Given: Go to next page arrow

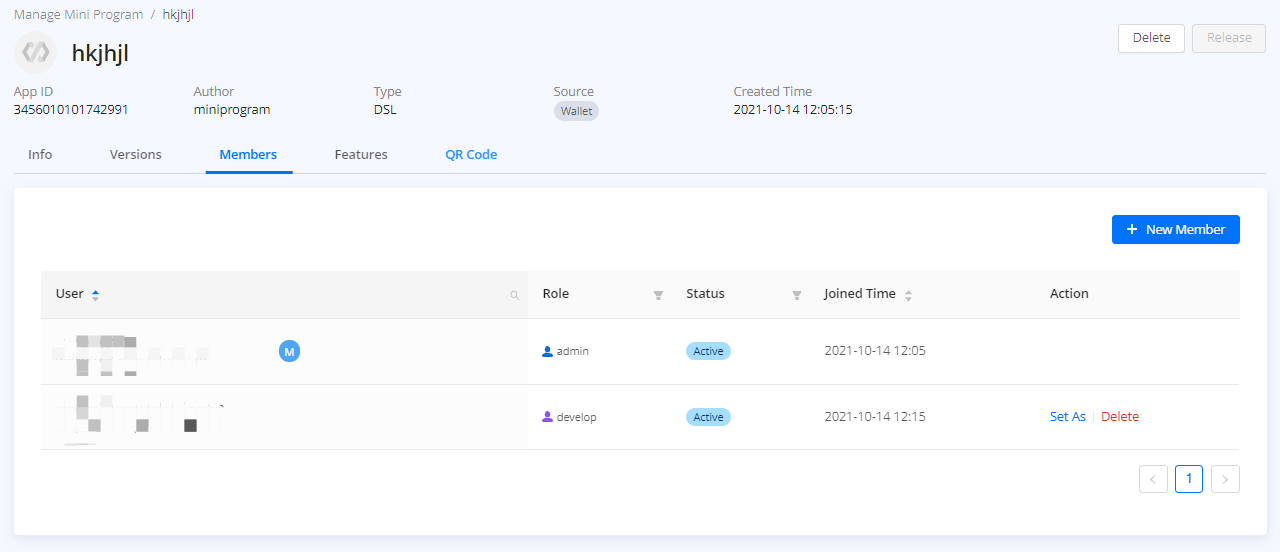Looking at the screenshot, I should 1225,479.
